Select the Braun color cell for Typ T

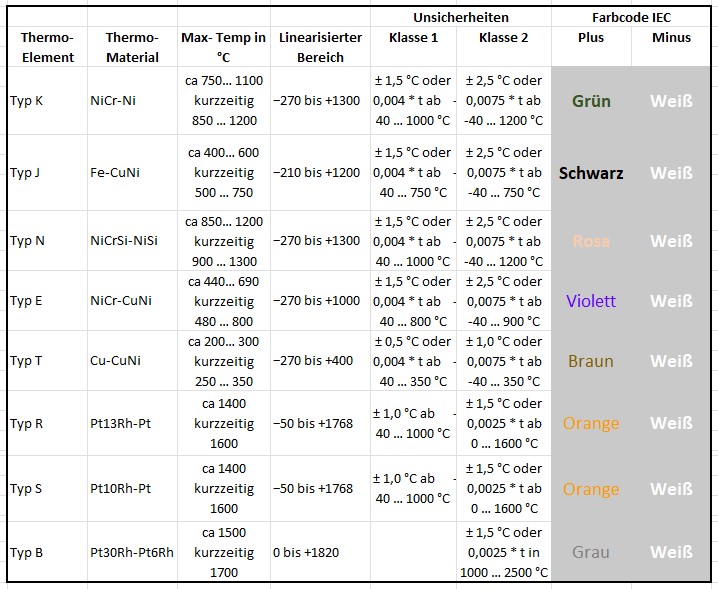(x=591, y=361)
